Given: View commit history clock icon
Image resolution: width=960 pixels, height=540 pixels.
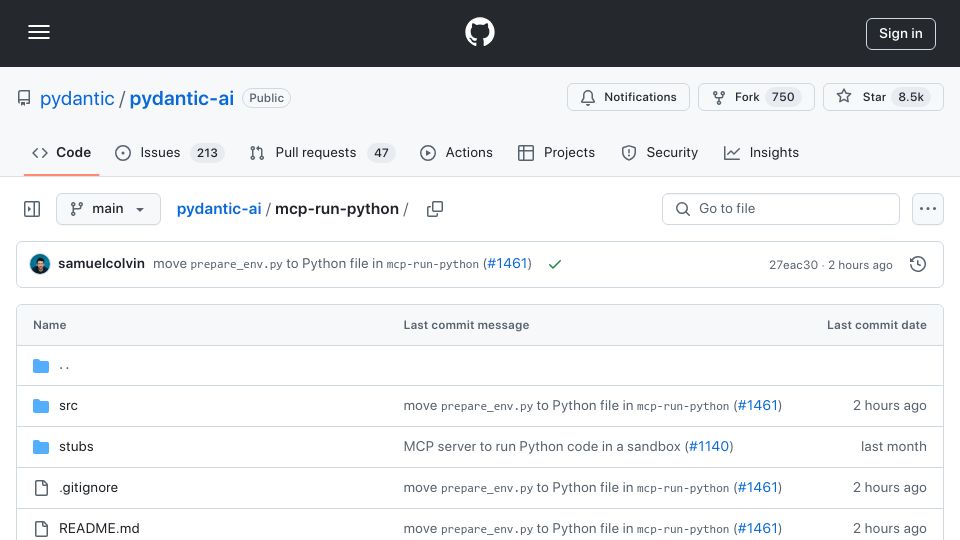Looking at the screenshot, I should point(918,264).
